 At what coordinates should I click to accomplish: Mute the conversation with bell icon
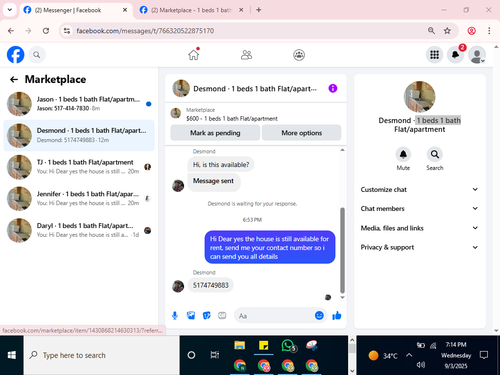403,154
